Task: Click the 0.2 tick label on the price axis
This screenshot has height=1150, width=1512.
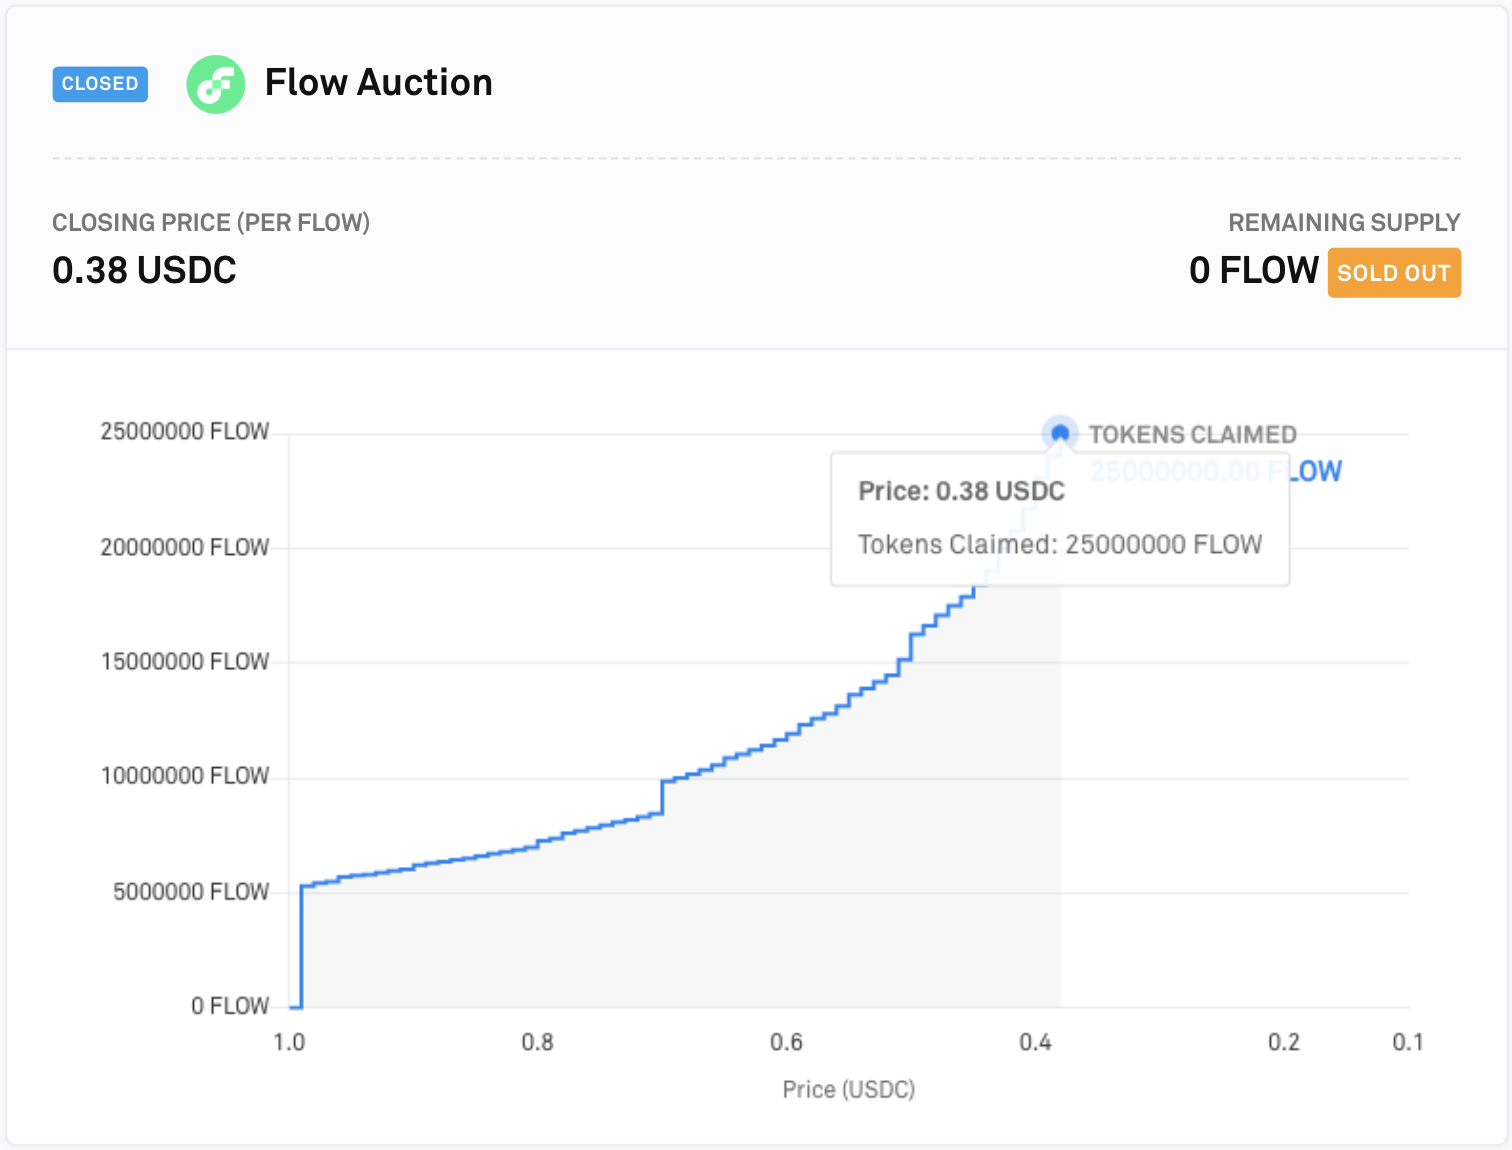Action: click(x=1284, y=1042)
